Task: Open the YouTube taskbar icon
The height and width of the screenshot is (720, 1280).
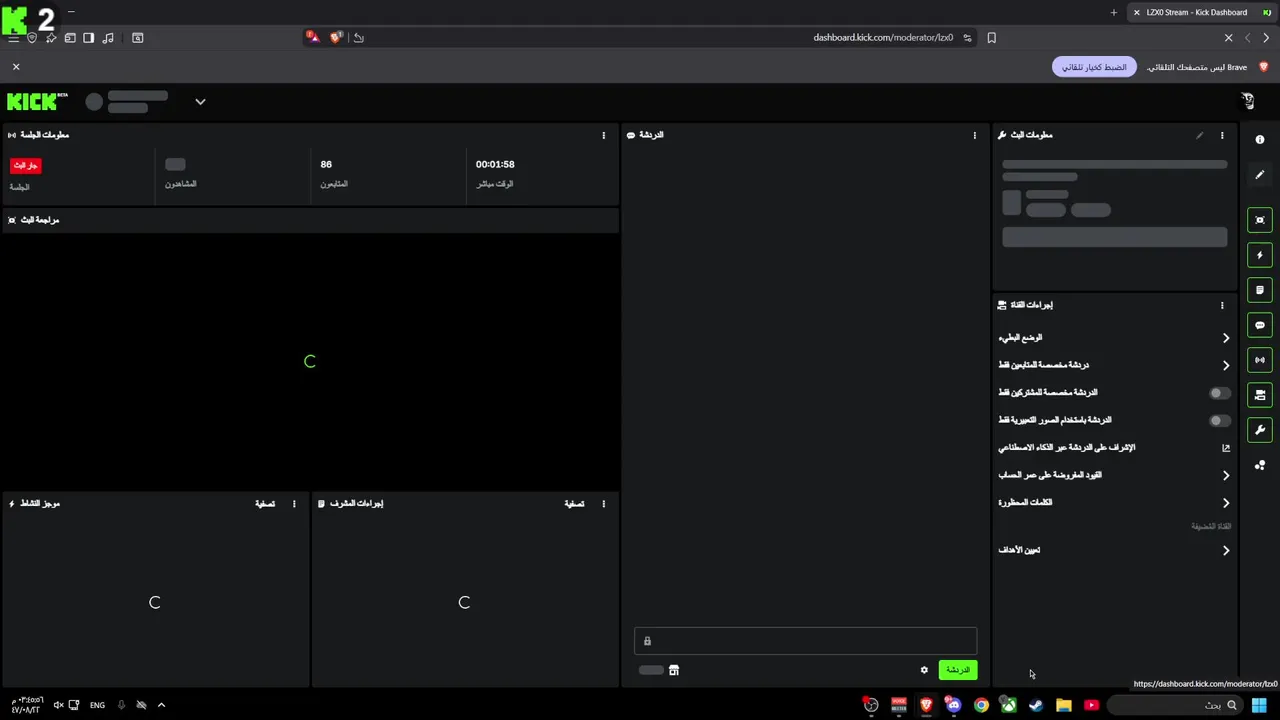Action: (1091, 705)
